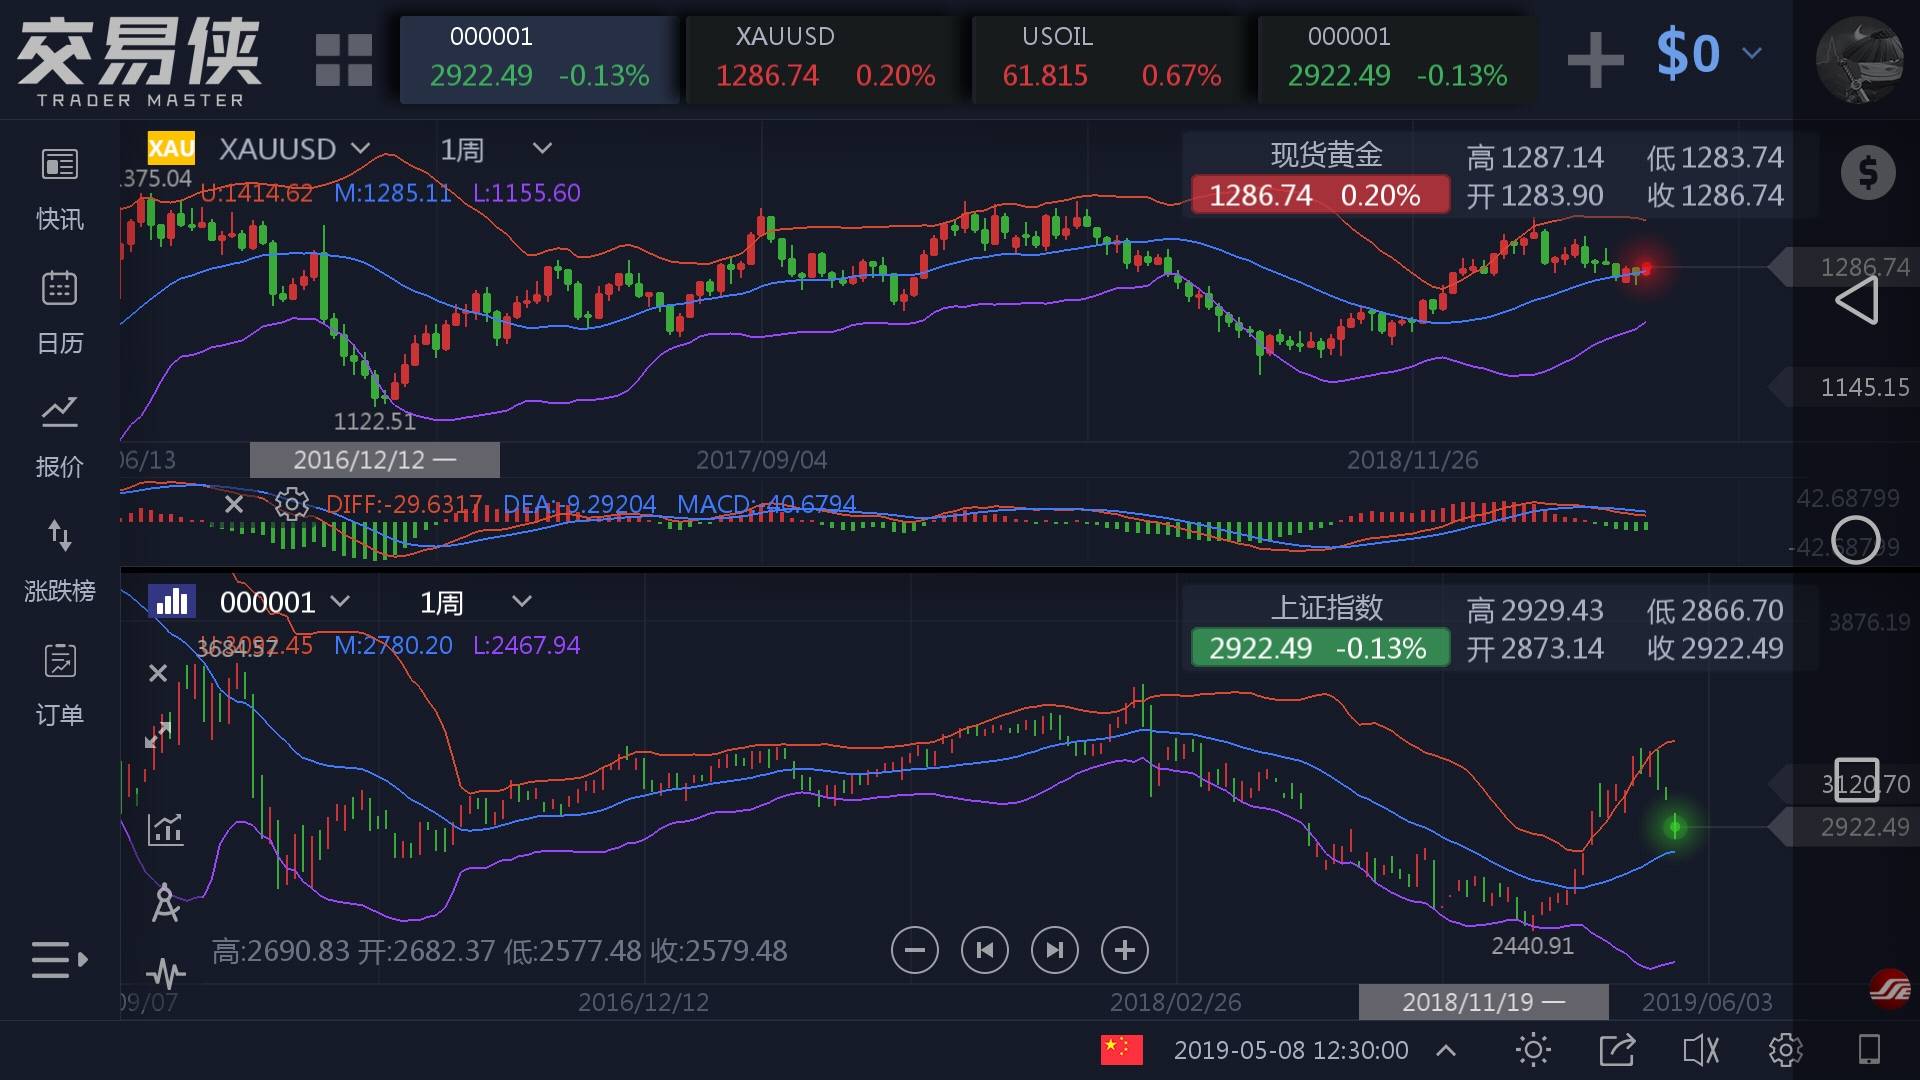Add a new symbol with plus button

[1595, 59]
